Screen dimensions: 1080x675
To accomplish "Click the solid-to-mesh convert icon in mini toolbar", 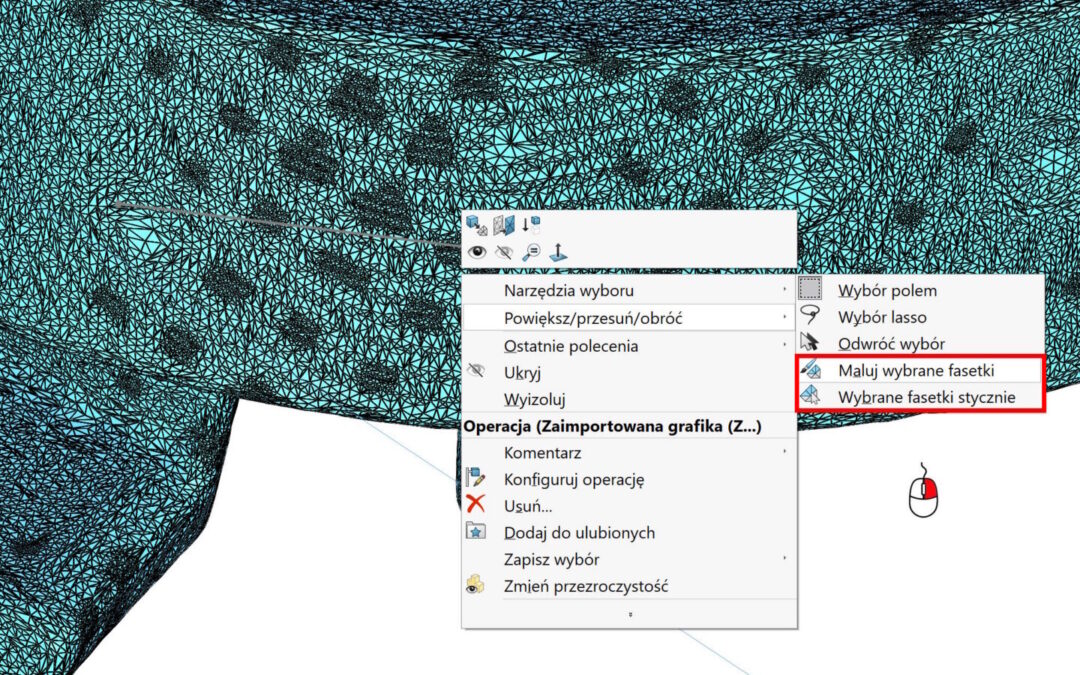I will (477, 225).
